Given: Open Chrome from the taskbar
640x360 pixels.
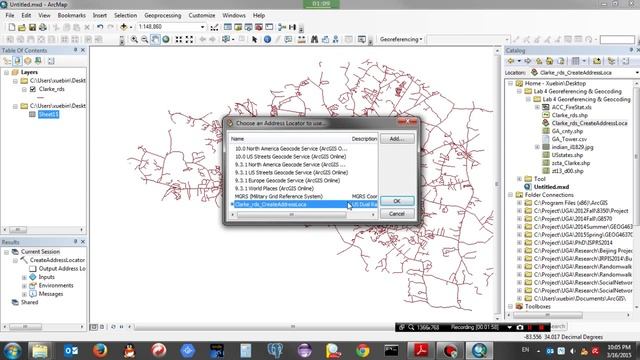Looking at the screenshot, I should click(x=362, y=351).
